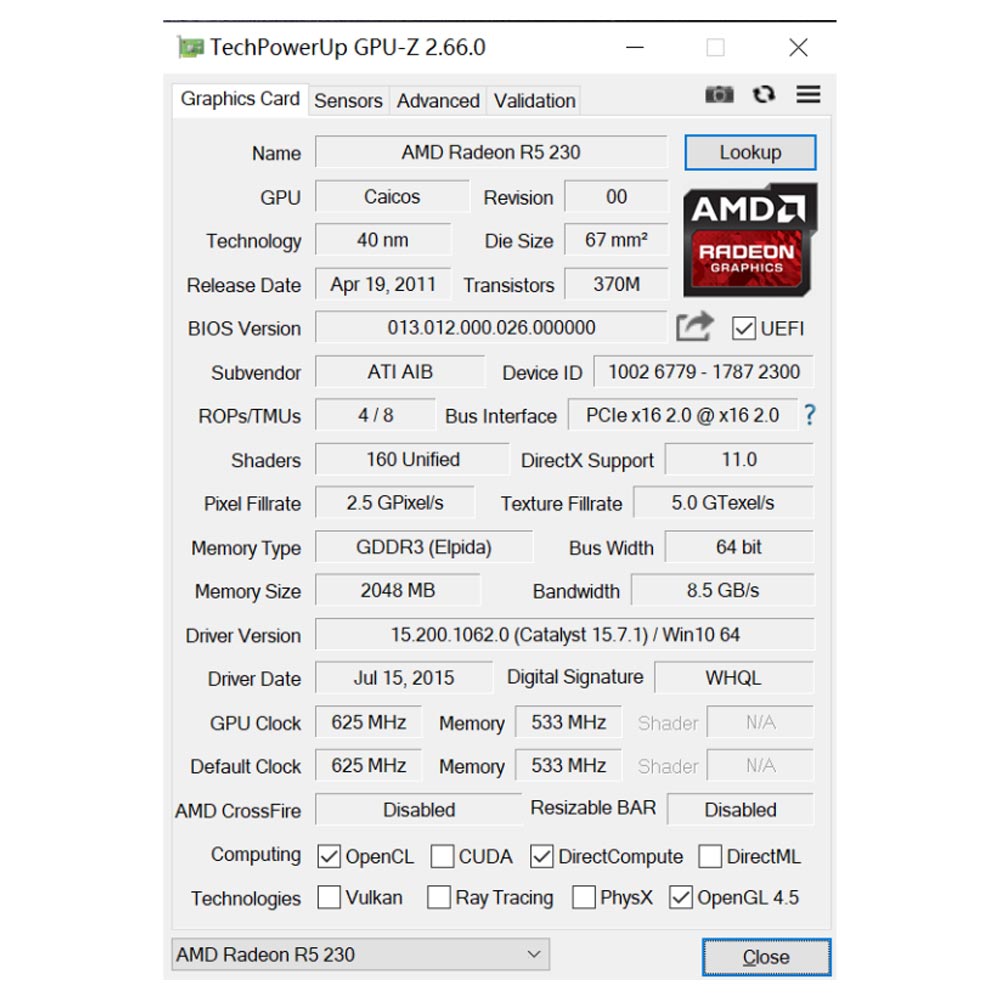Click the Bus Interface question mark

tap(809, 415)
